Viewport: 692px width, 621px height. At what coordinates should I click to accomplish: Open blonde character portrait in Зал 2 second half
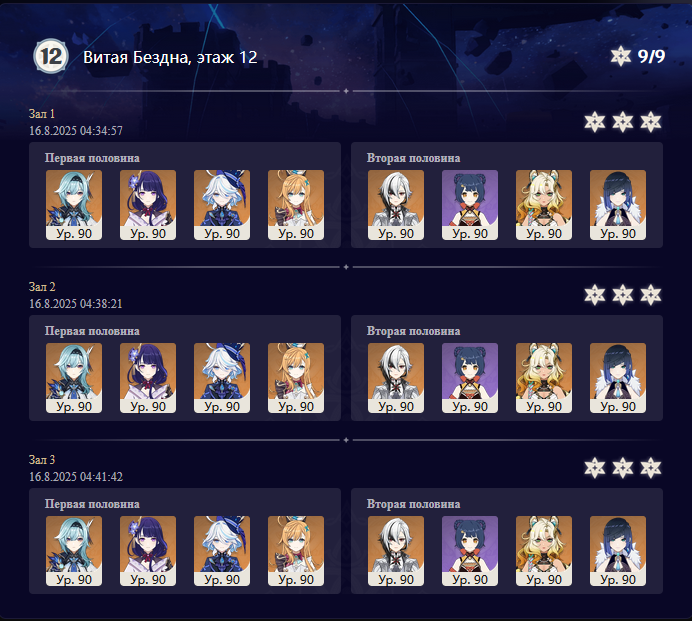(544, 378)
